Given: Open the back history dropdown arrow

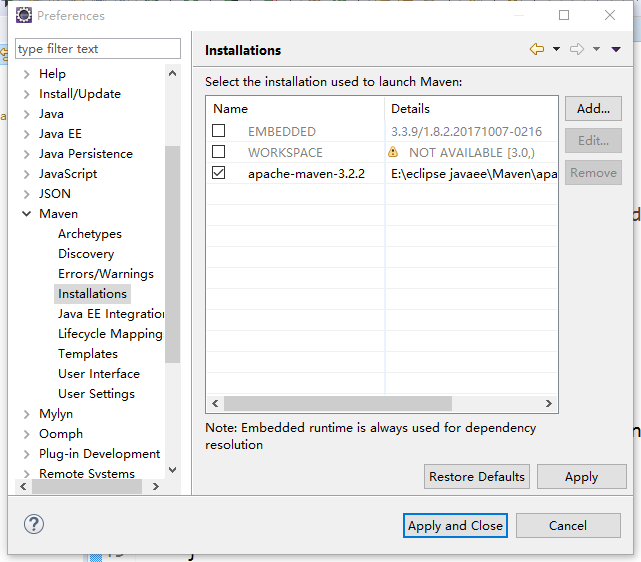Looking at the screenshot, I should click(556, 49).
